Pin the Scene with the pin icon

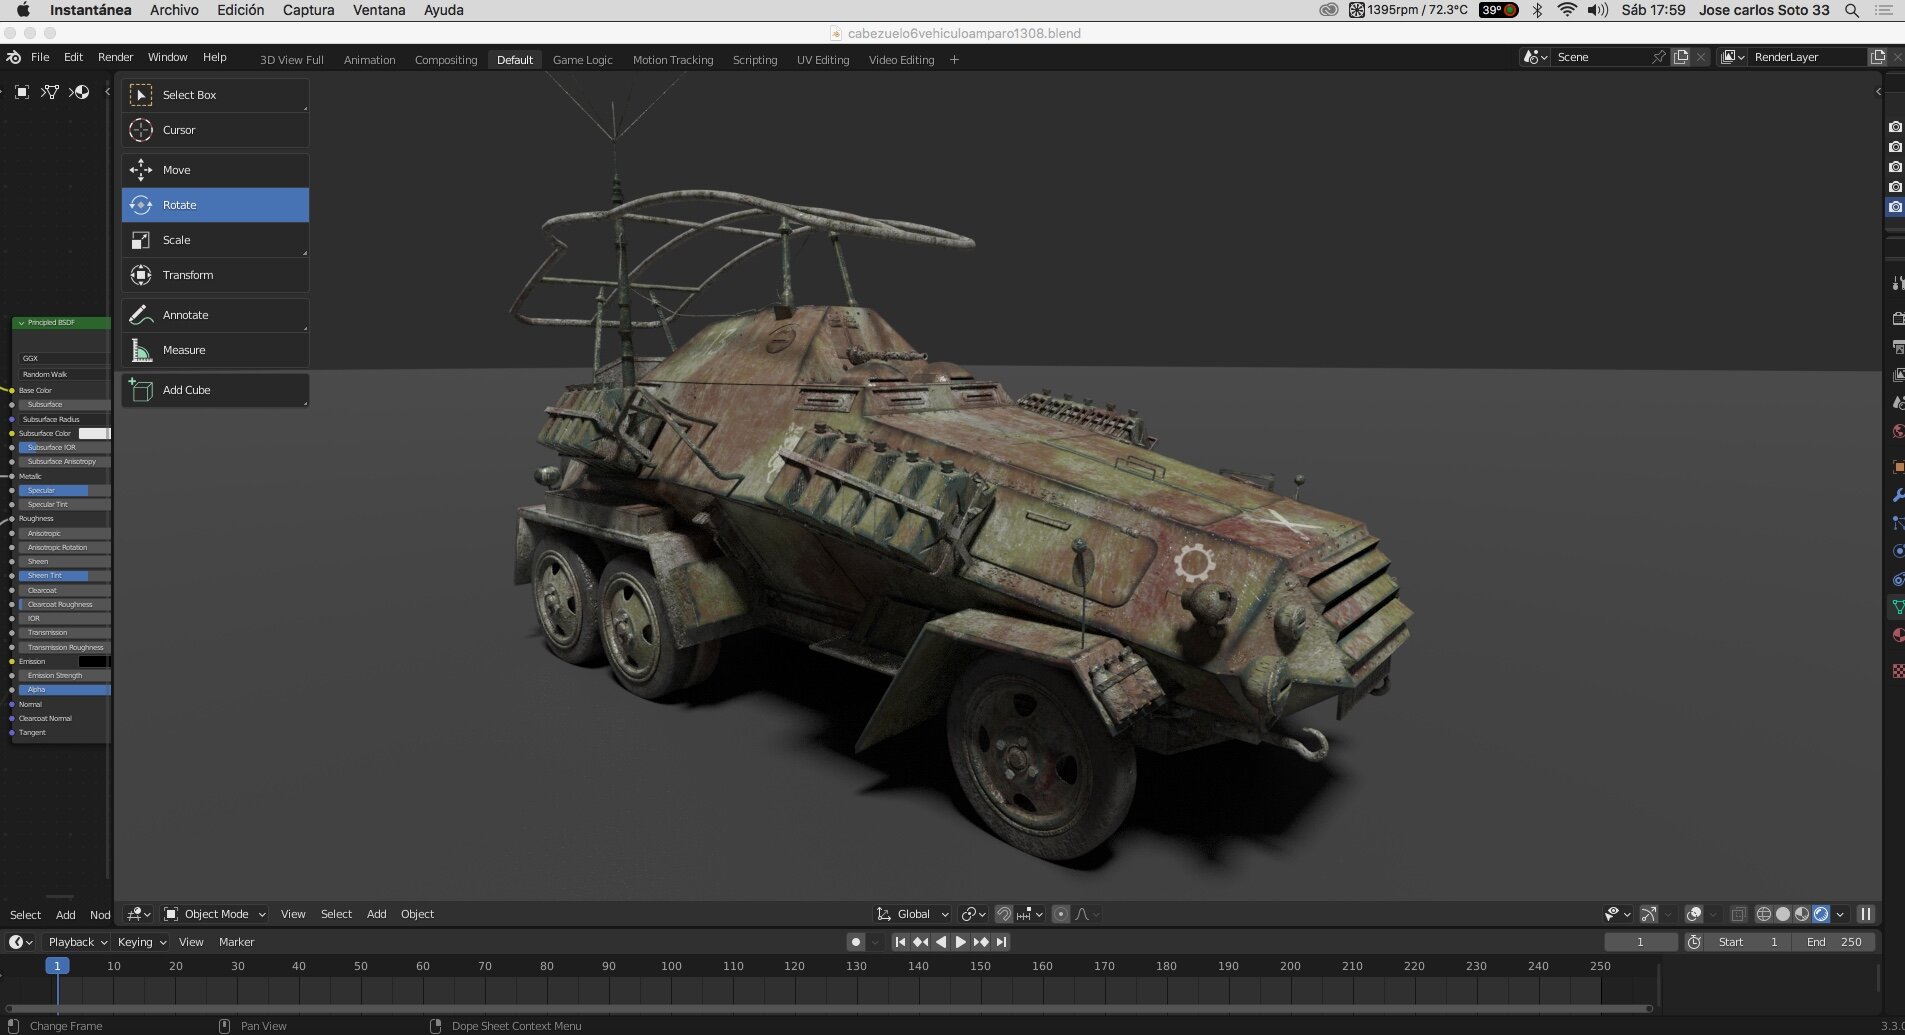(1659, 57)
